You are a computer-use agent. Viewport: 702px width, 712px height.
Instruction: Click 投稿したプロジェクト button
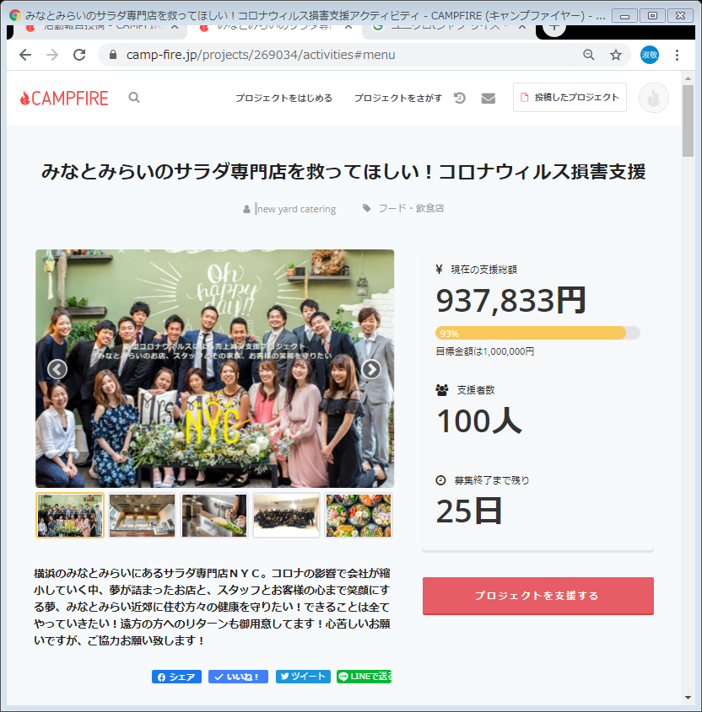coord(570,98)
